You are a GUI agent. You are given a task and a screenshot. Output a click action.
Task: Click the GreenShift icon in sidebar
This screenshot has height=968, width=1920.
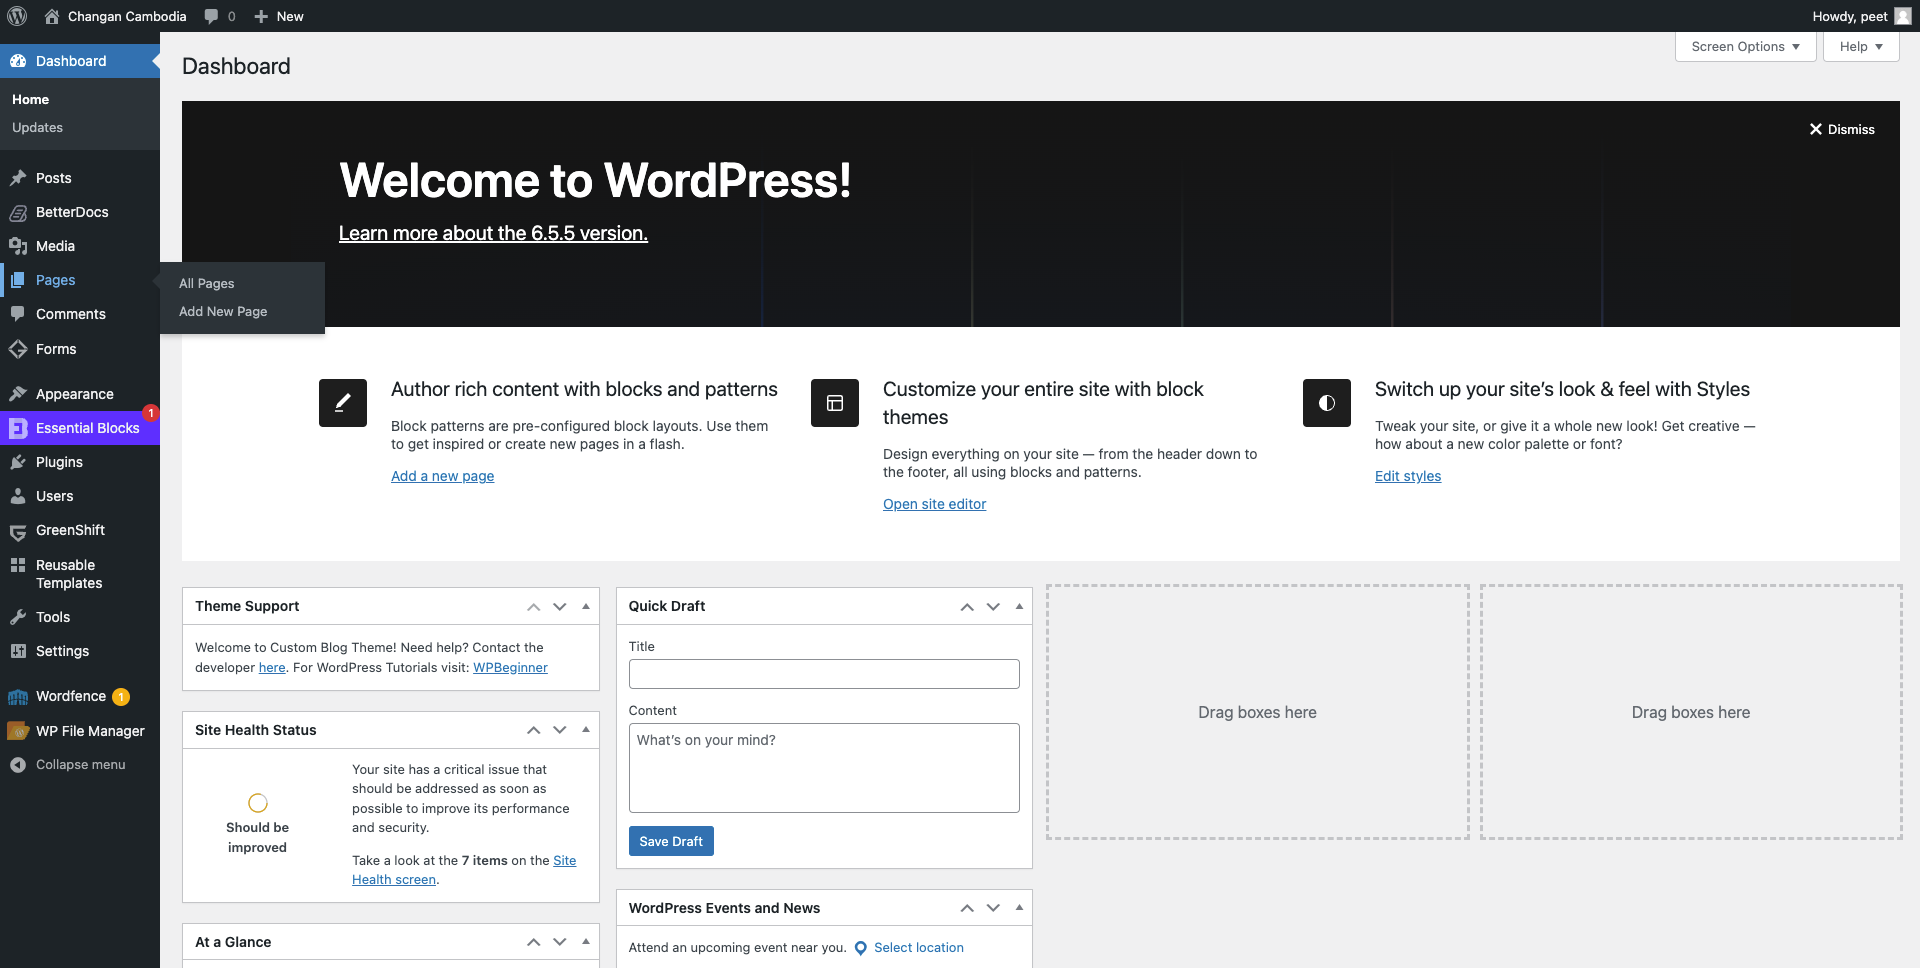18,531
